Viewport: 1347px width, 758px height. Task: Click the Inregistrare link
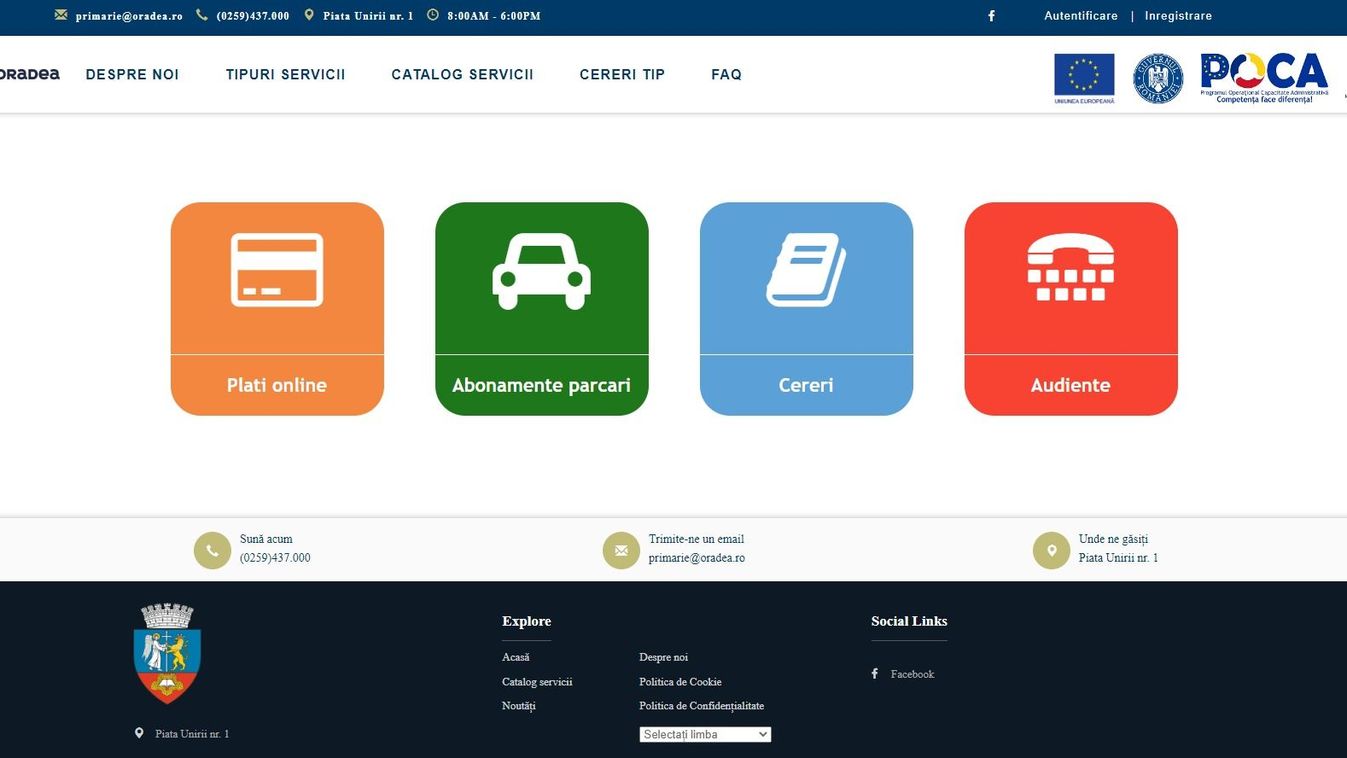(1178, 16)
